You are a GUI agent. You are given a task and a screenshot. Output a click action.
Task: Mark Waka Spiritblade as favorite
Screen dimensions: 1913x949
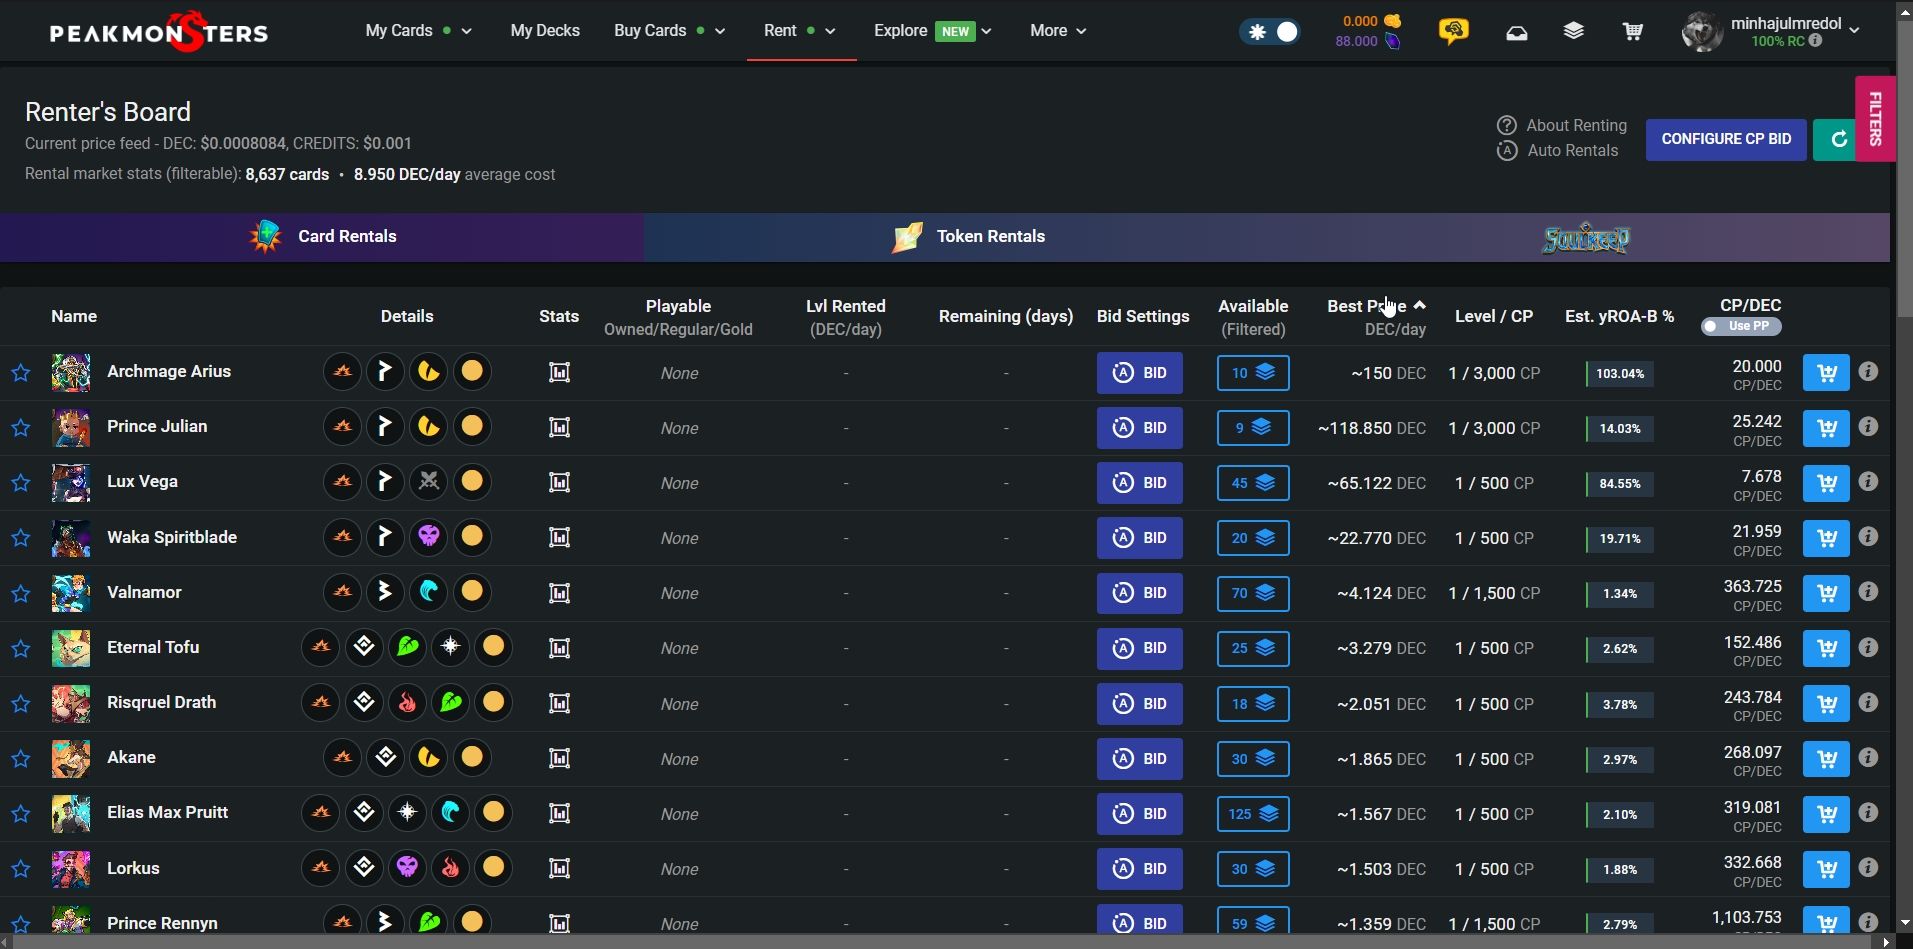click(21, 538)
